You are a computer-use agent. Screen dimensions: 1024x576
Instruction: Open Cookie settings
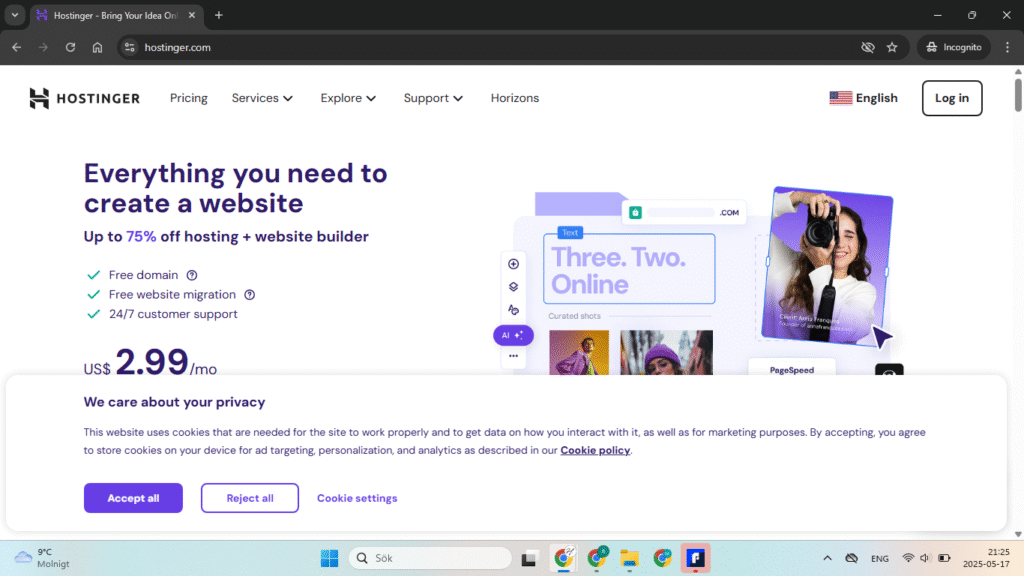[357, 498]
